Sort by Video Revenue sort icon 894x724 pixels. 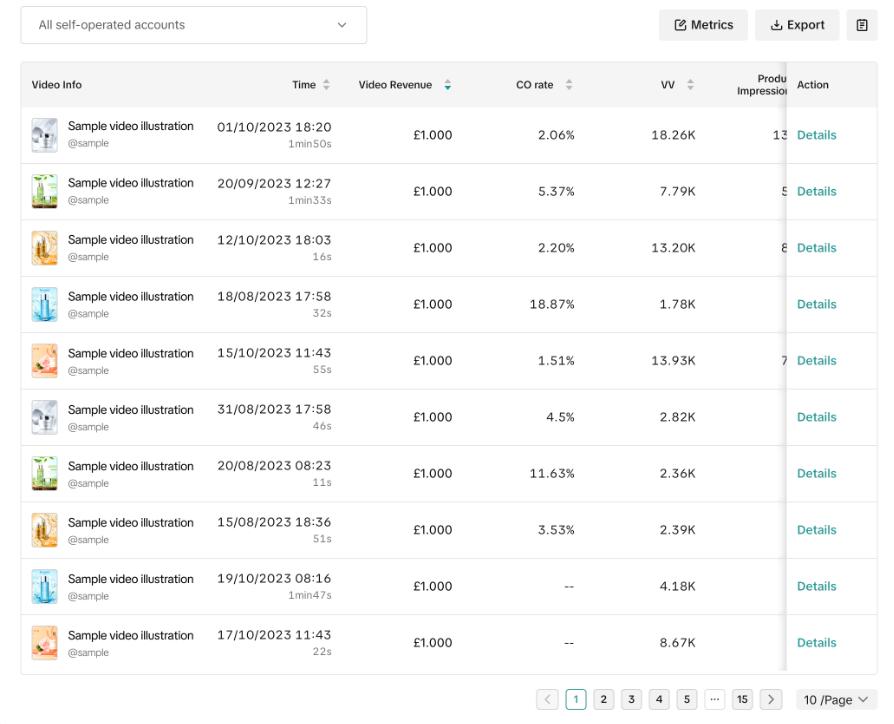click(x=447, y=85)
